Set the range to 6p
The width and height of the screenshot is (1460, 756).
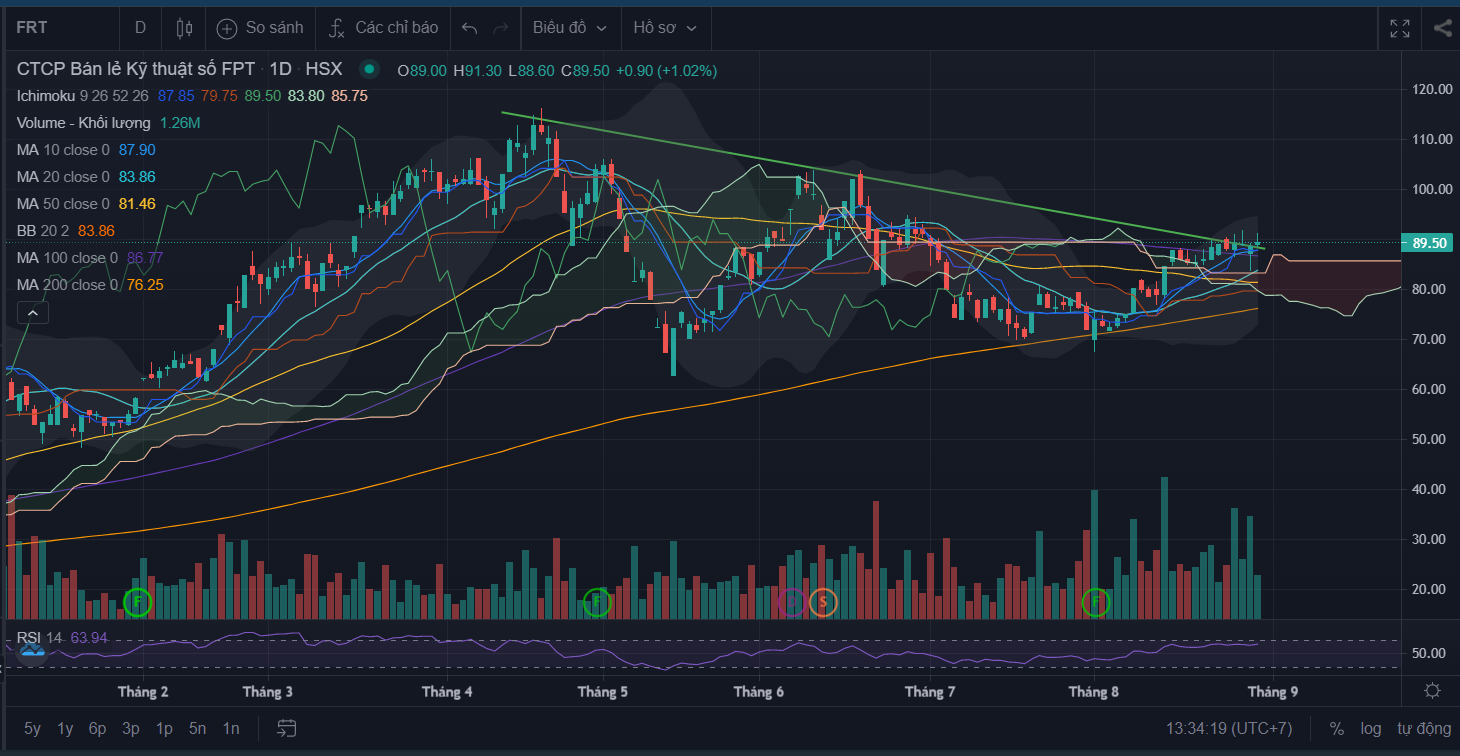click(x=97, y=729)
